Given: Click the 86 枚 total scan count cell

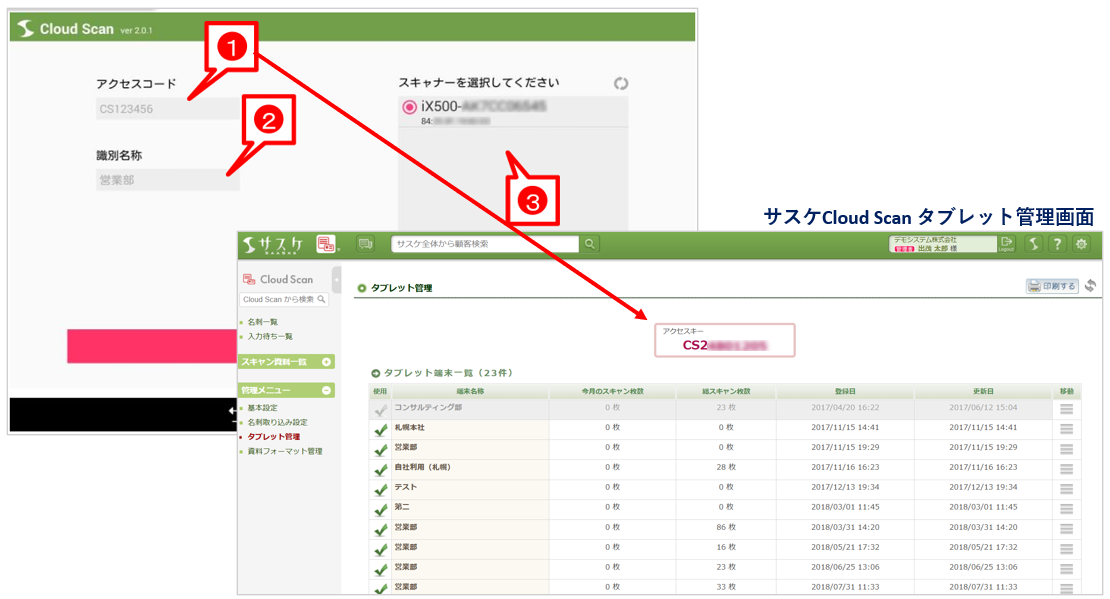Looking at the screenshot, I should [726, 527].
